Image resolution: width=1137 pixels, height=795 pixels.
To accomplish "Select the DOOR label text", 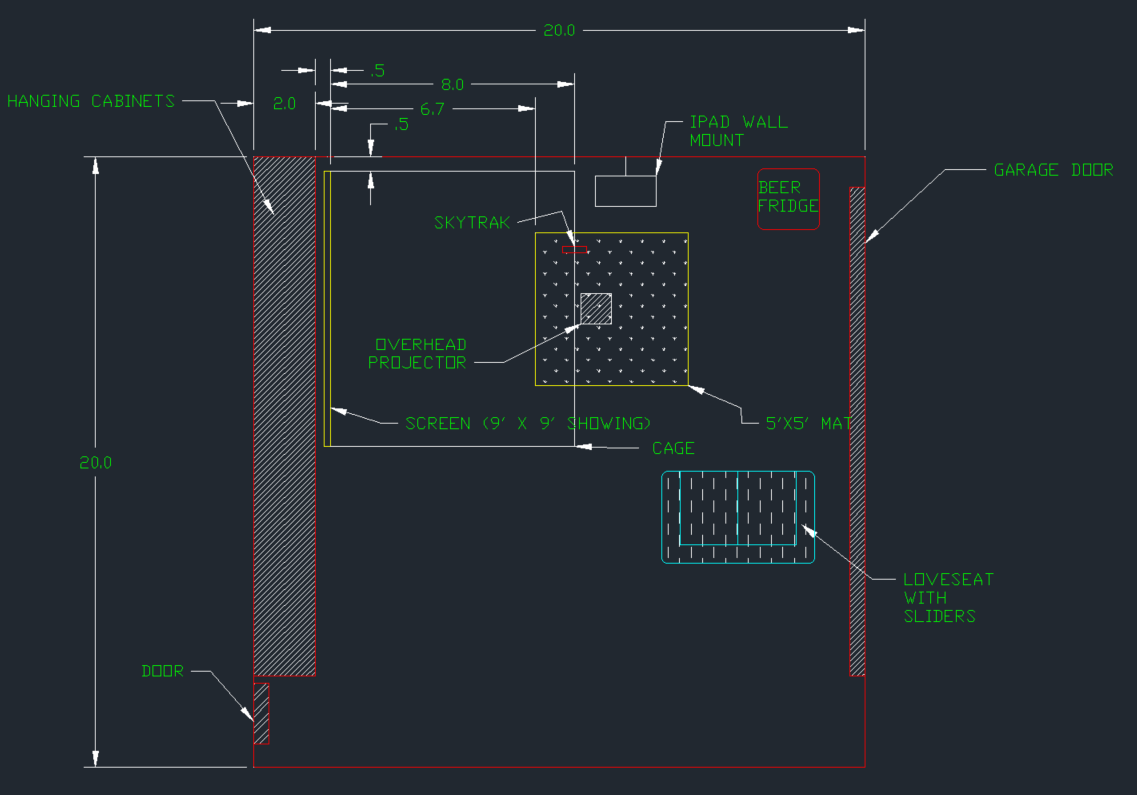I will click(x=162, y=671).
